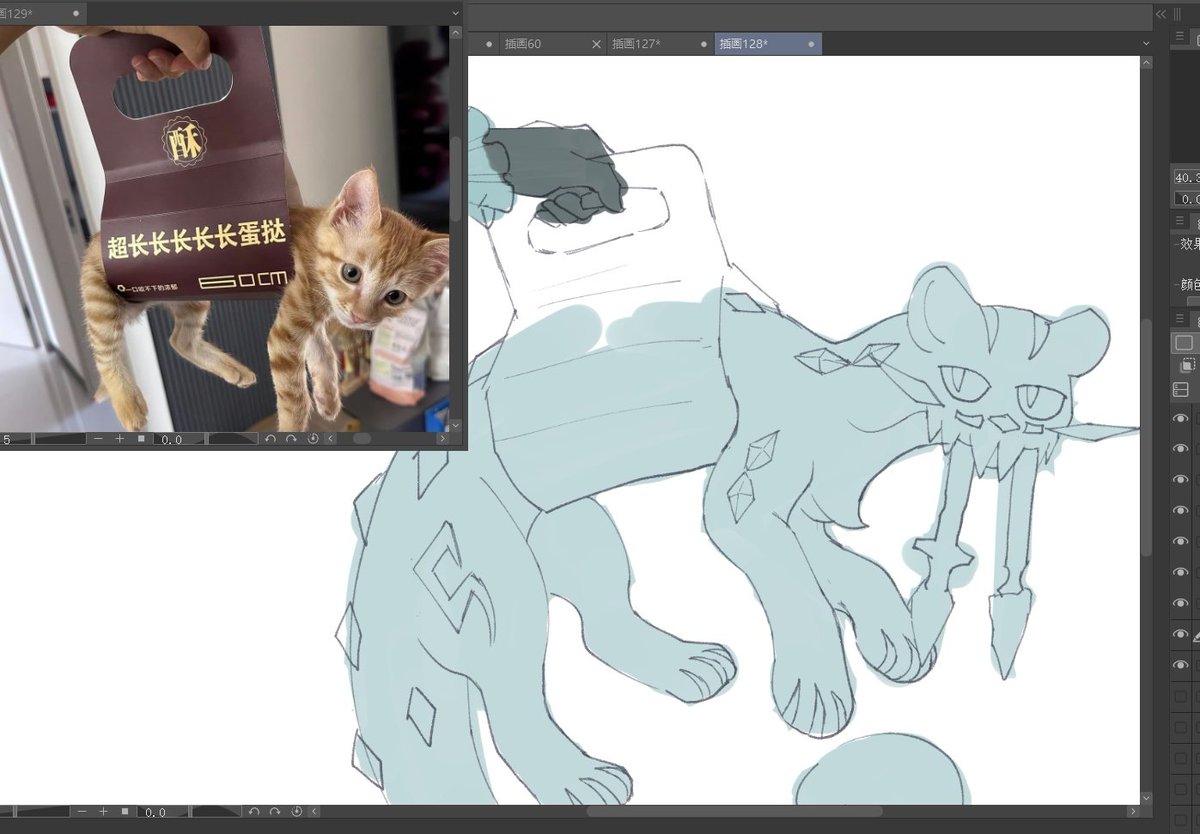
Task: Click the 40.3 value field in right panel
Action: [1186, 177]
